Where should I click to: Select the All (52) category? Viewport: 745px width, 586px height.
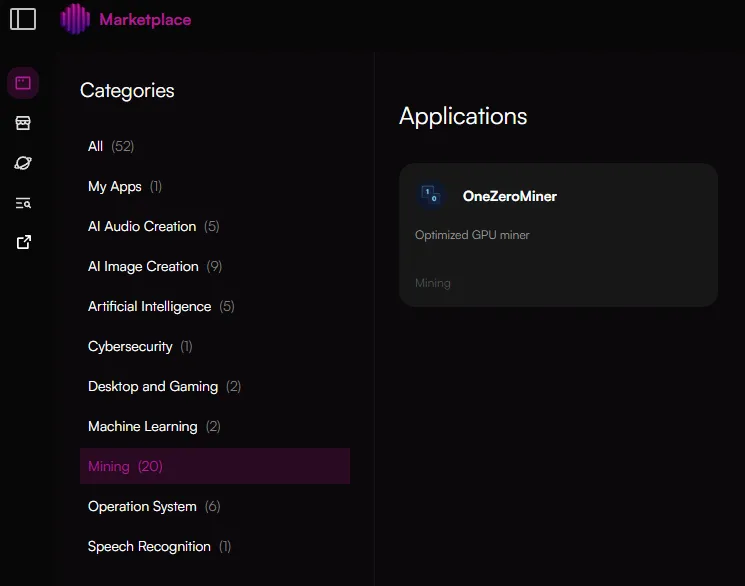click(215, 146)
